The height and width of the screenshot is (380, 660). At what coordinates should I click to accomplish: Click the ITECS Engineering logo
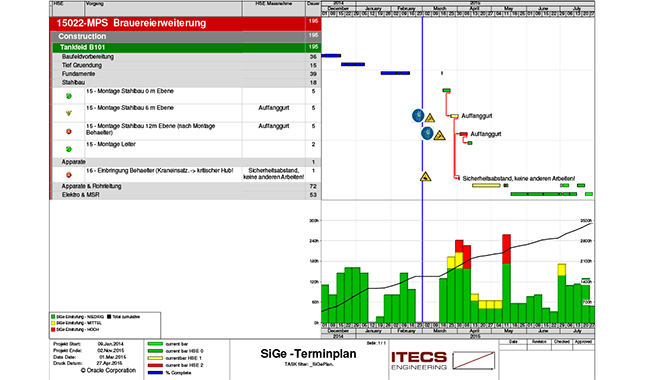419,361
